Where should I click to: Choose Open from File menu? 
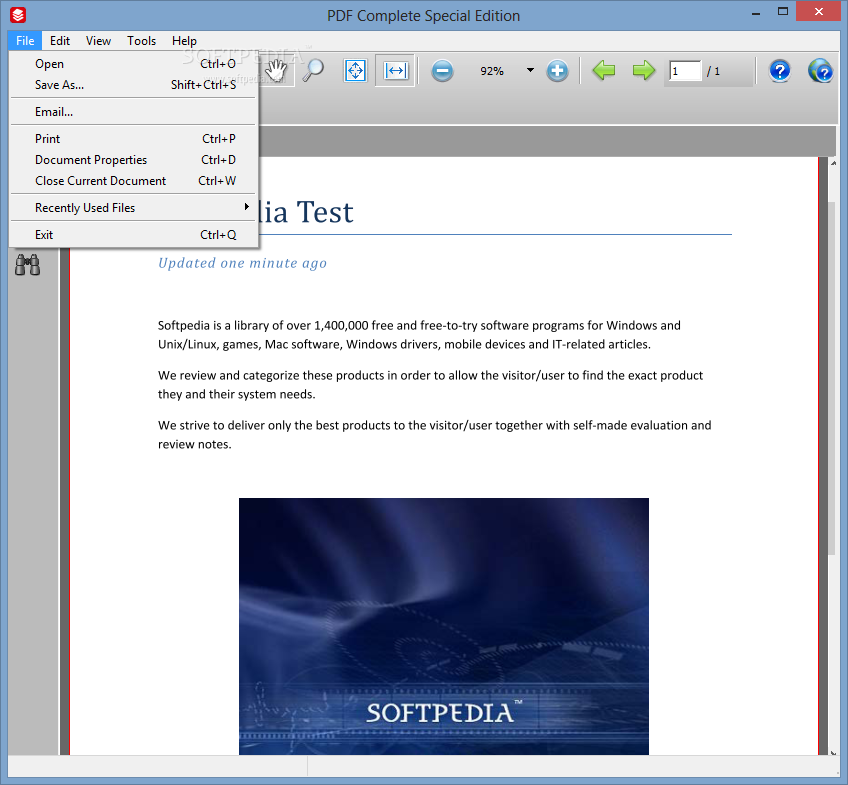pos(133,64)
